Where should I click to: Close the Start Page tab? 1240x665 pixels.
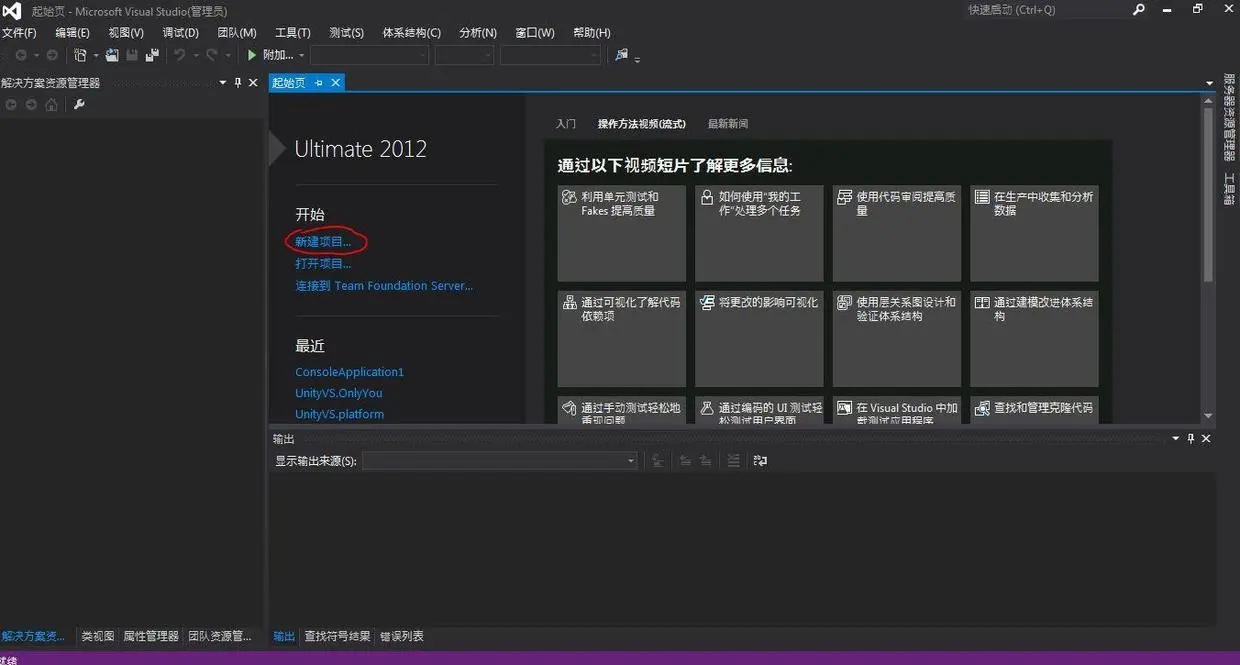[335, 83]
